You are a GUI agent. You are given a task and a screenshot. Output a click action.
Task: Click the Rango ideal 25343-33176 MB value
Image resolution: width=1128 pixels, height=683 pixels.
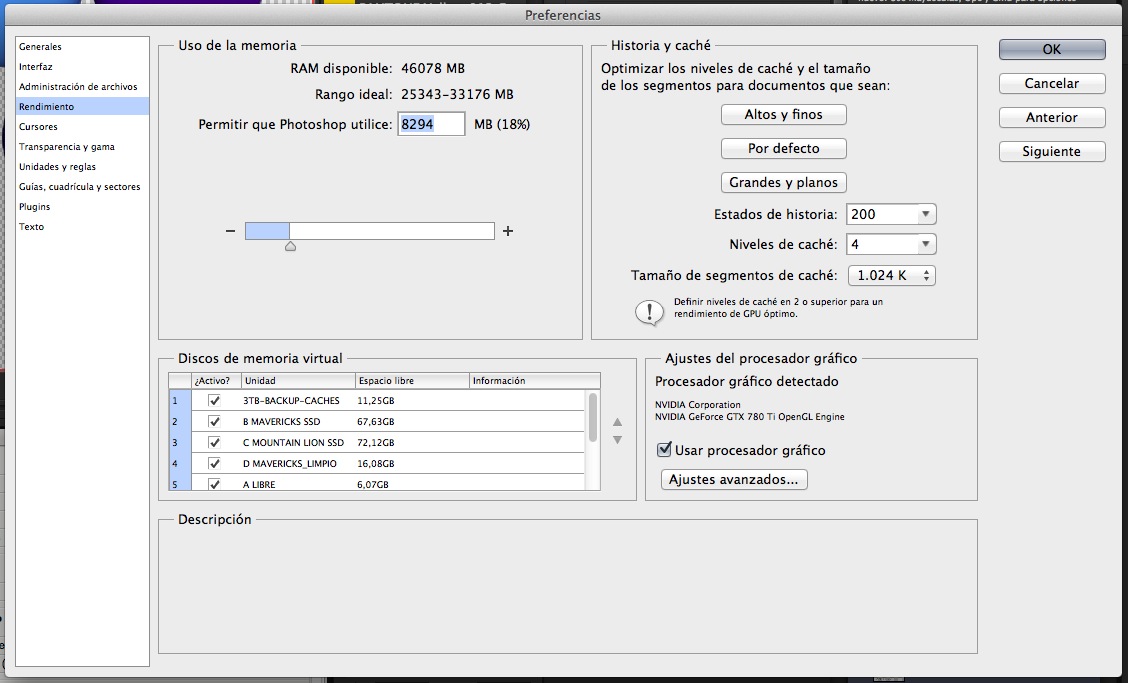458,94
